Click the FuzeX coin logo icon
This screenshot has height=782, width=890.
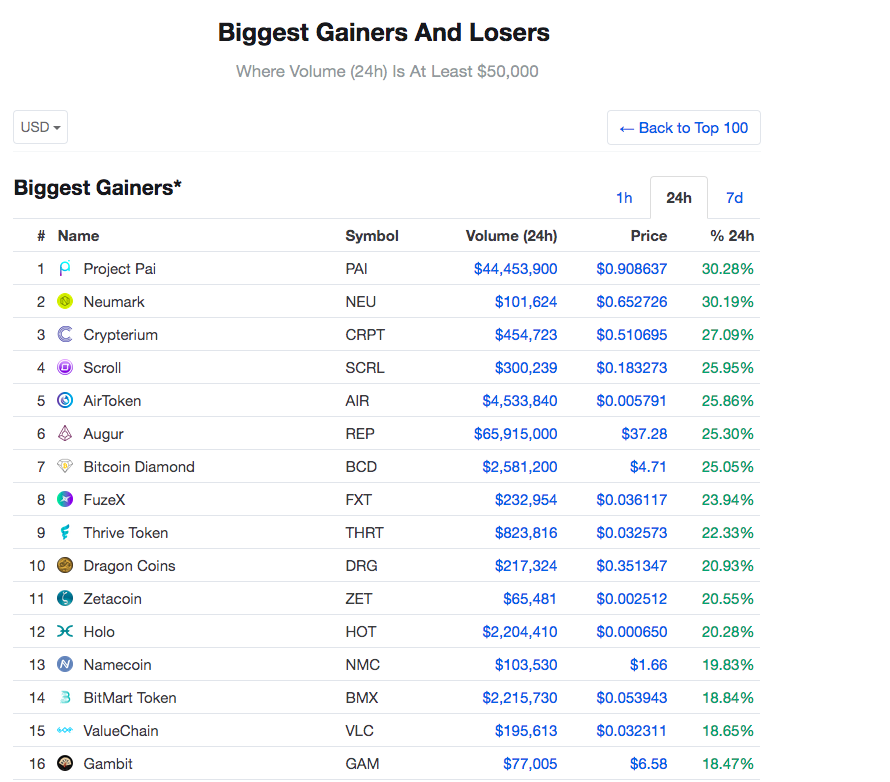point(65,499)
